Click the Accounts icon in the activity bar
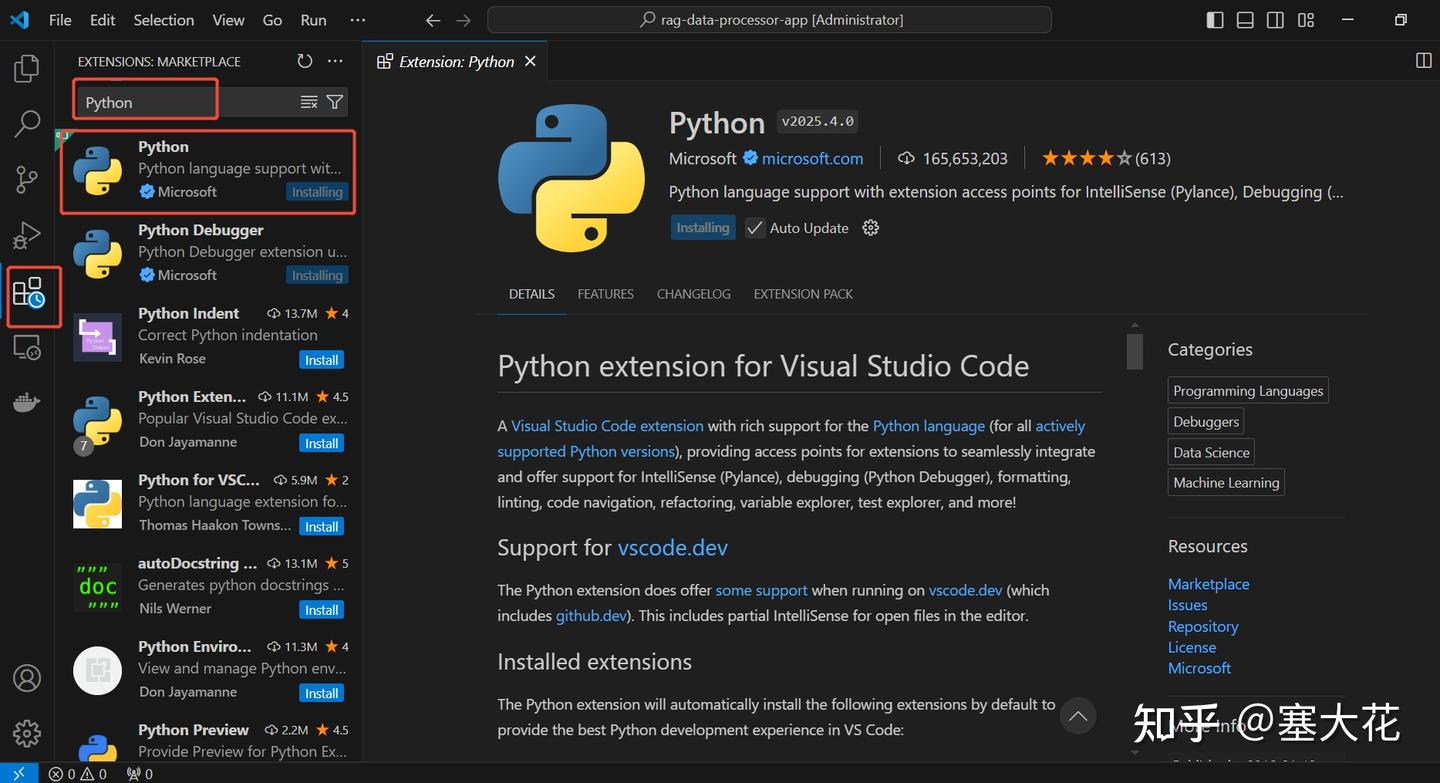Screen dimensions: 1440x783 point(26,678)
